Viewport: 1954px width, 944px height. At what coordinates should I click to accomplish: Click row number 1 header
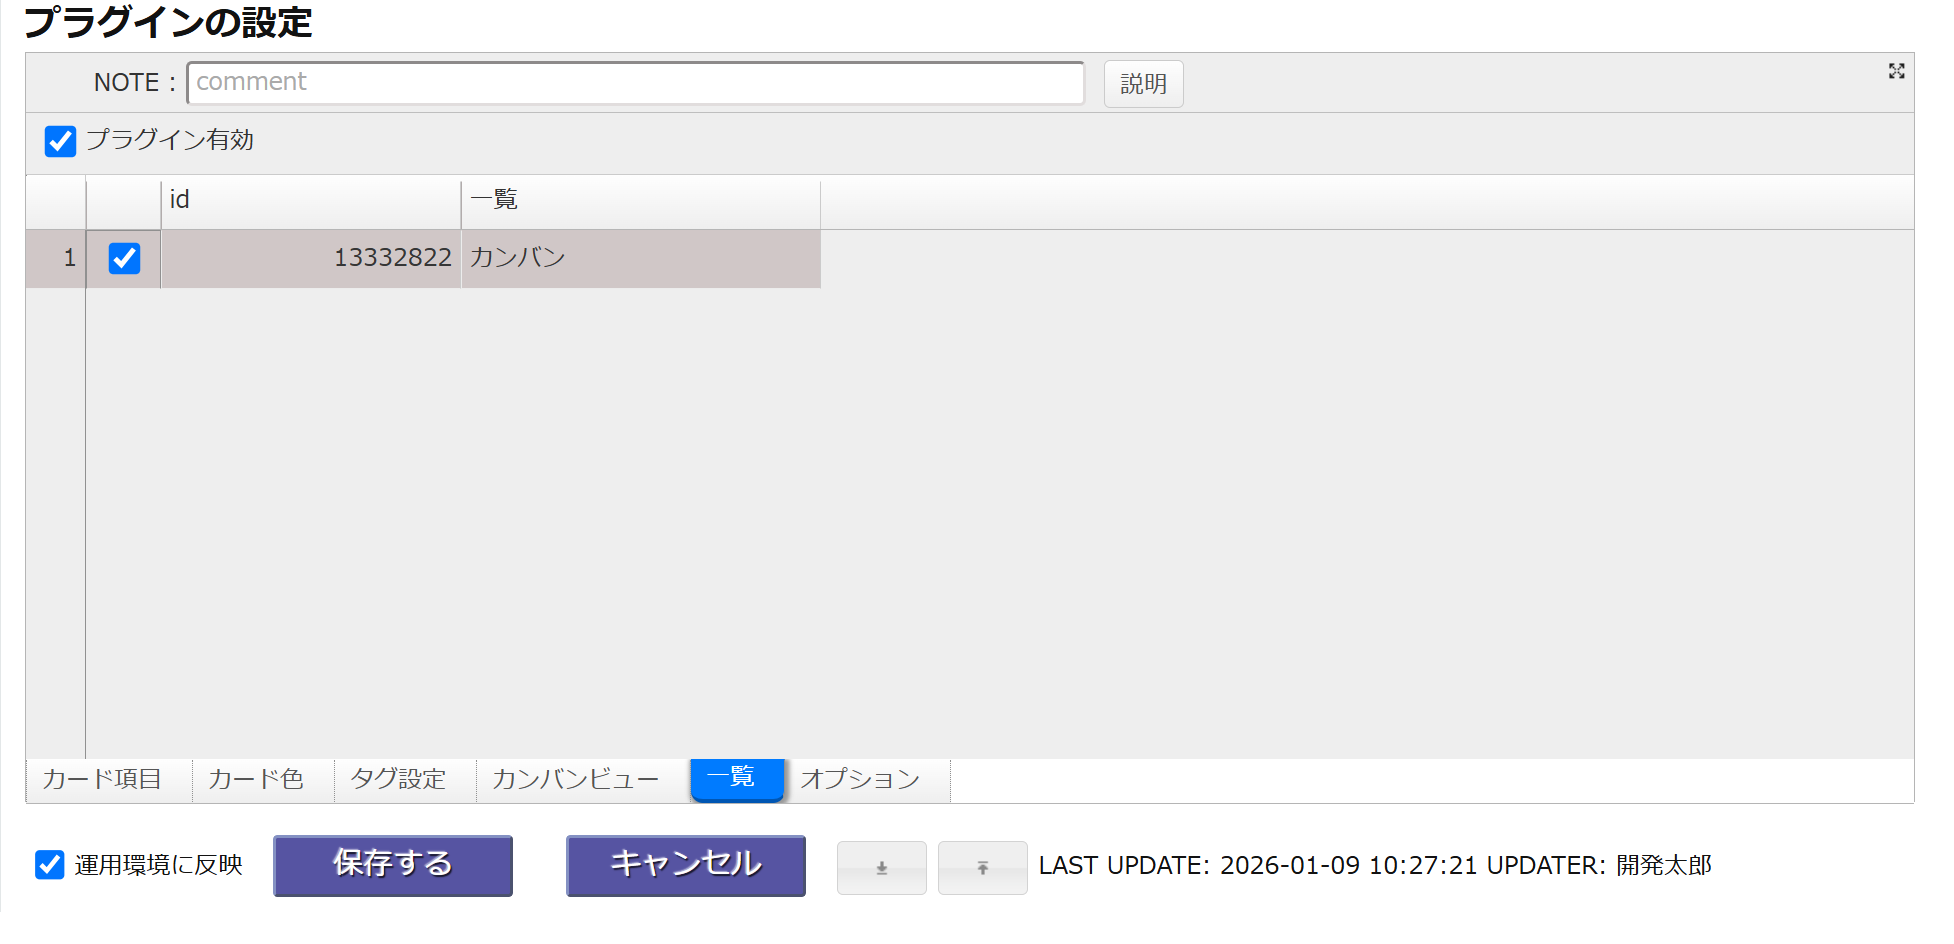[x=56, y=259]
